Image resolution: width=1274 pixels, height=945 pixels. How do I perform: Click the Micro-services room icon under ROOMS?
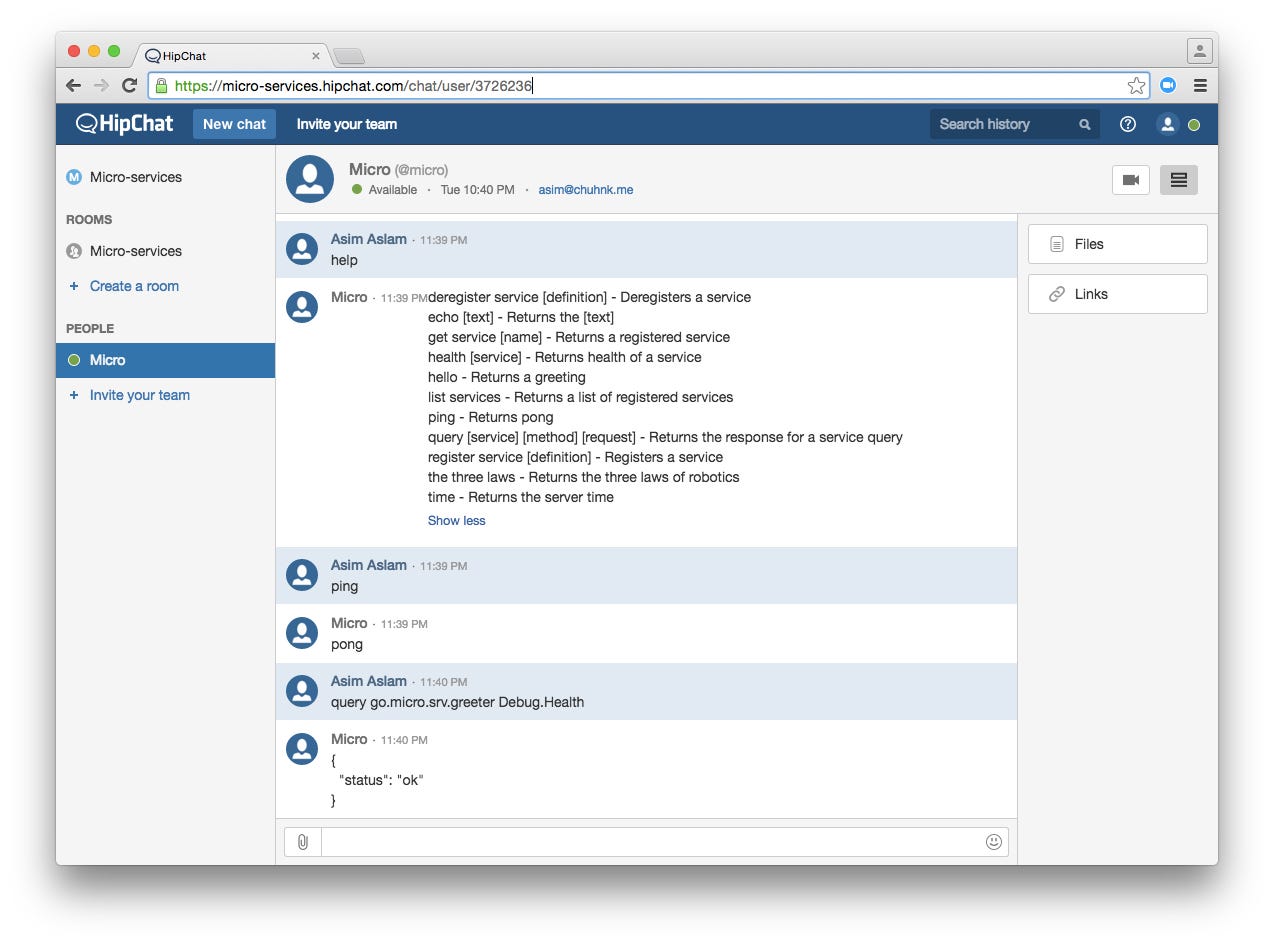click(74, 251)
